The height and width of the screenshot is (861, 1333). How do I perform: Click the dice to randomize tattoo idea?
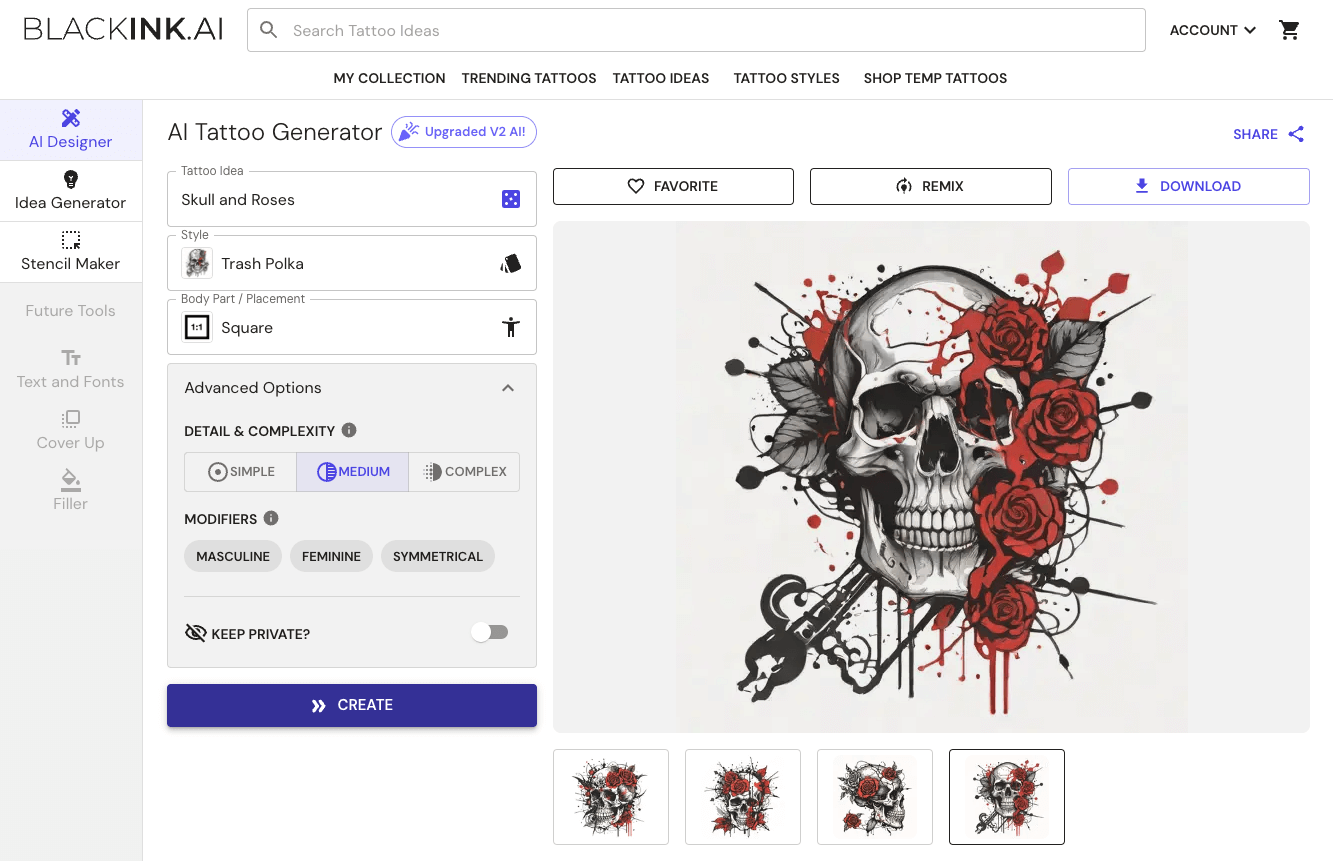511,198
